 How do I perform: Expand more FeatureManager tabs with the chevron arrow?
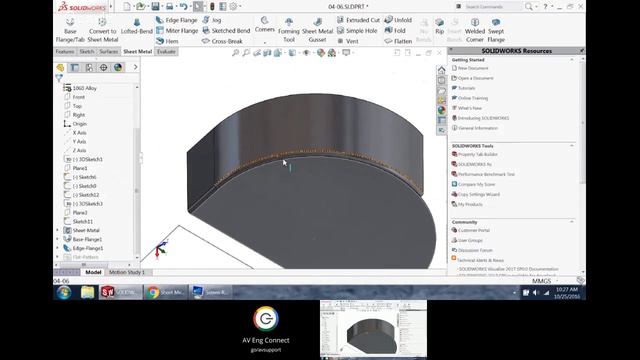point(135,67)
